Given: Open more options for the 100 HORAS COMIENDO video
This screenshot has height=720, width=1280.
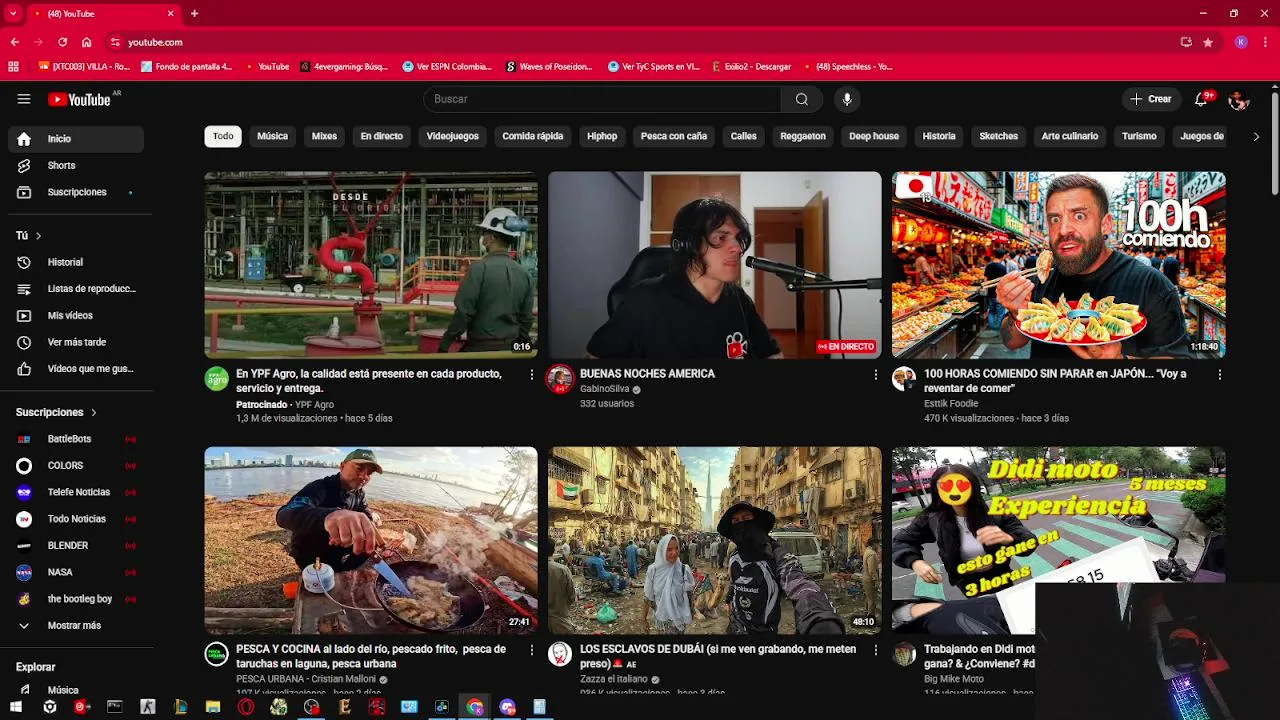Looking at the screenshot, I should point(1219,374).
